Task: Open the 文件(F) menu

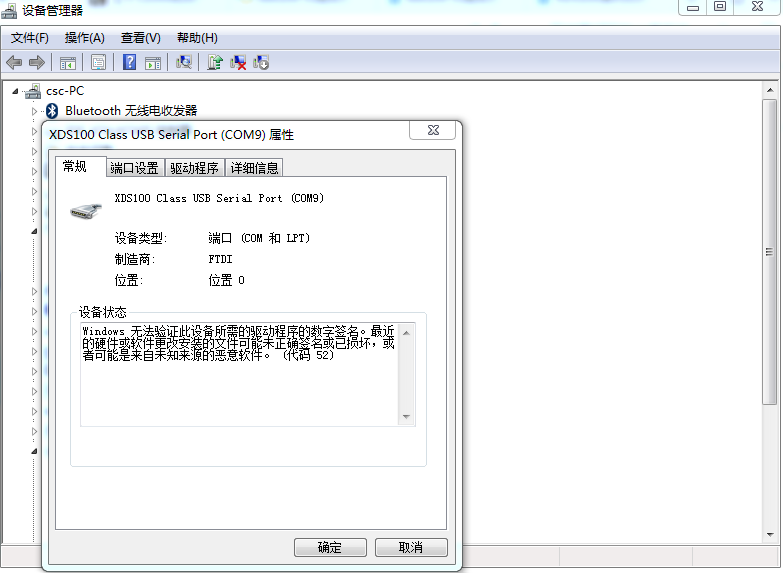Action: pos(29,38)
